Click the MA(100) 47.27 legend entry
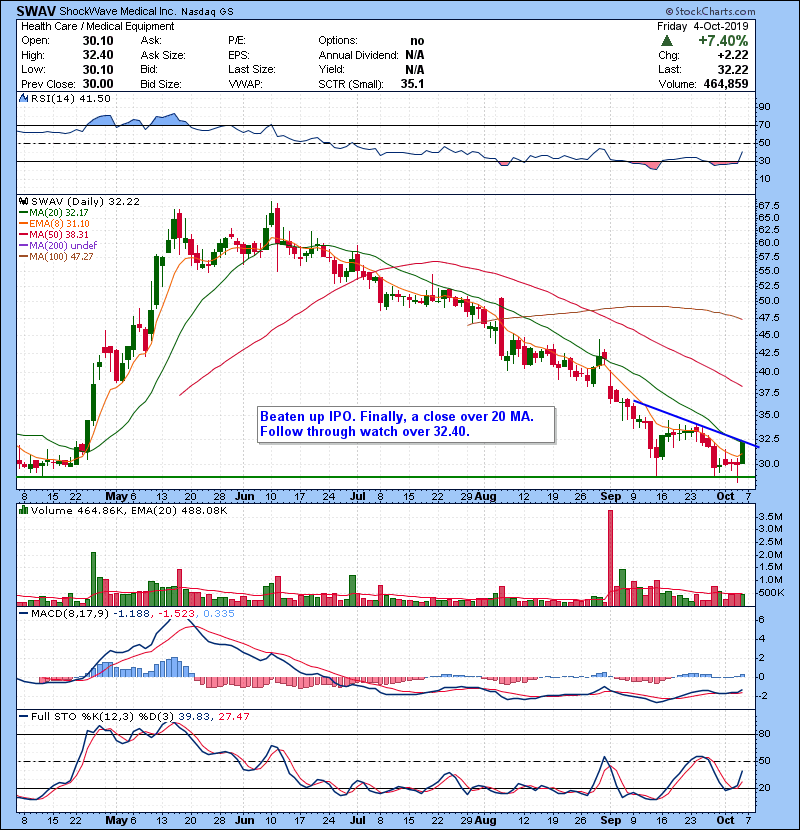800x830 pixels. [61, 256]
